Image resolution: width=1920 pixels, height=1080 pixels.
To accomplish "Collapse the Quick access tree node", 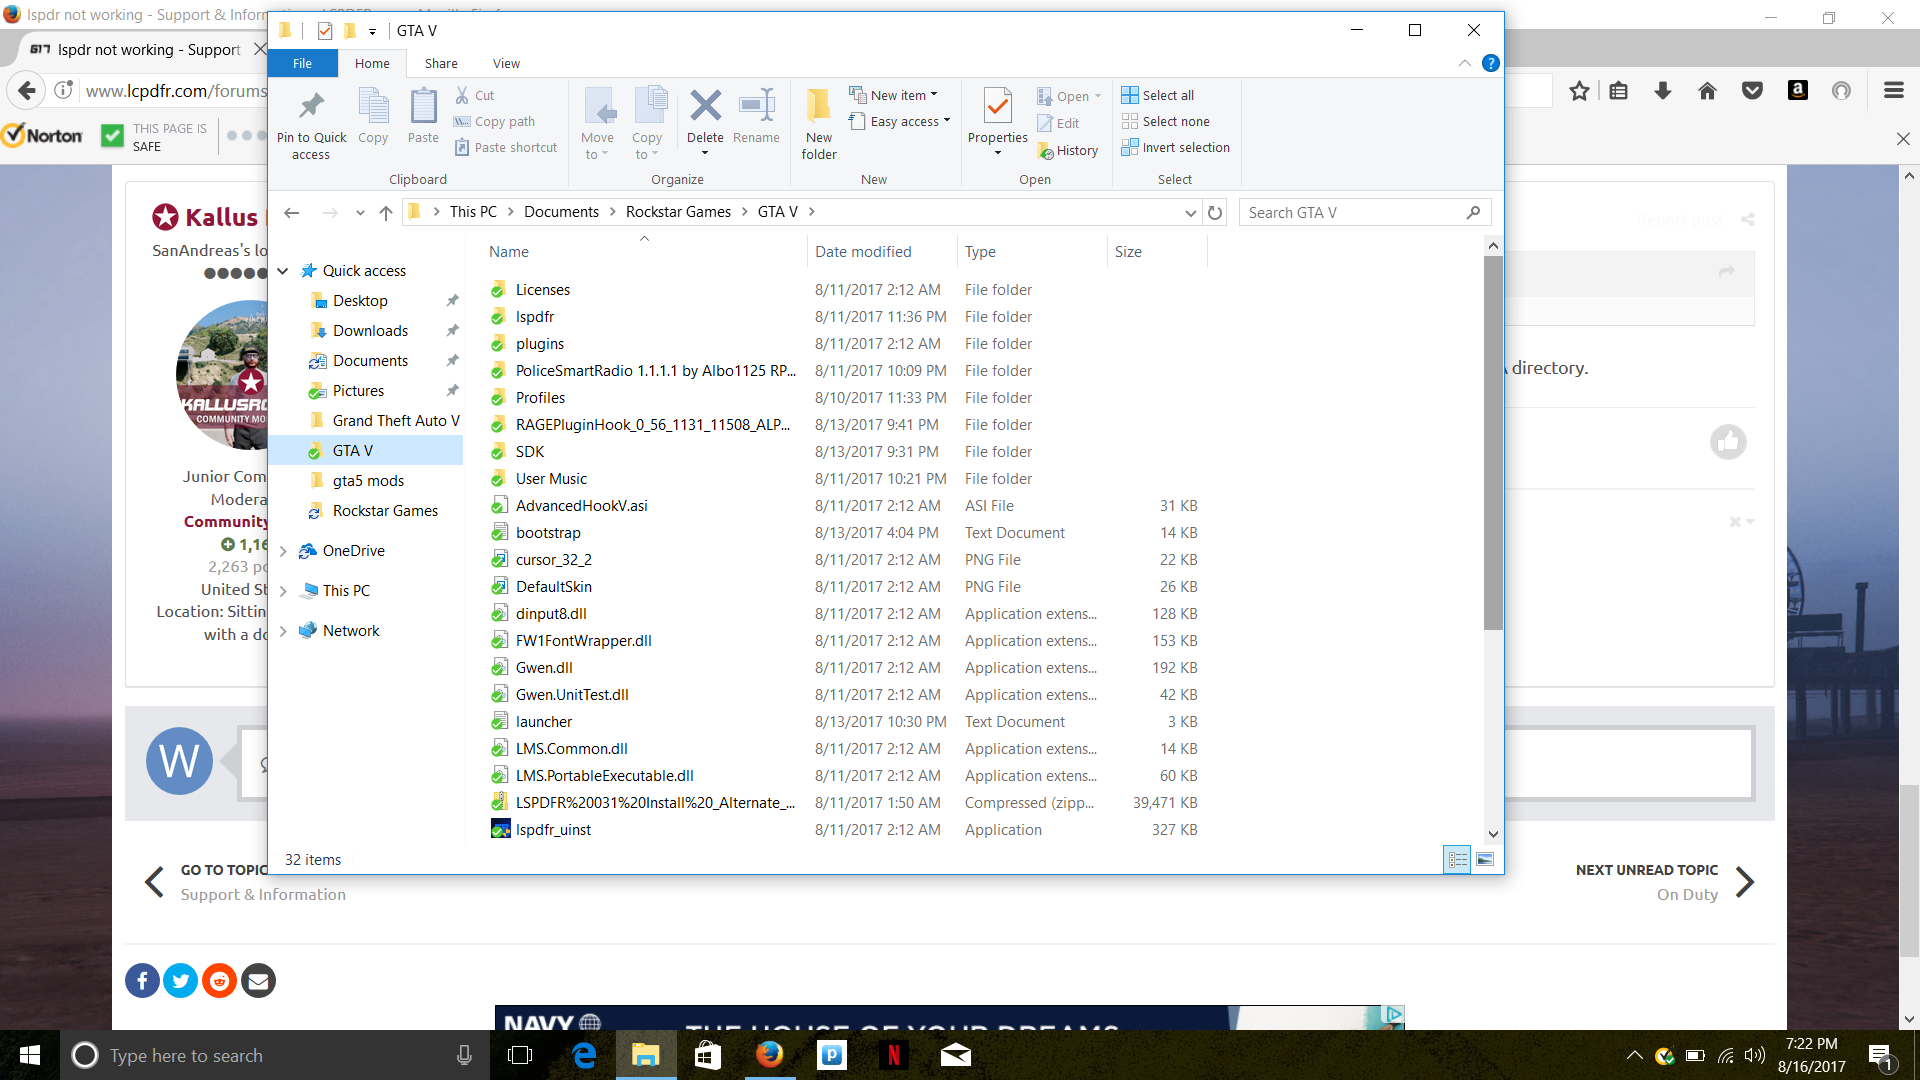I will 283,271.
